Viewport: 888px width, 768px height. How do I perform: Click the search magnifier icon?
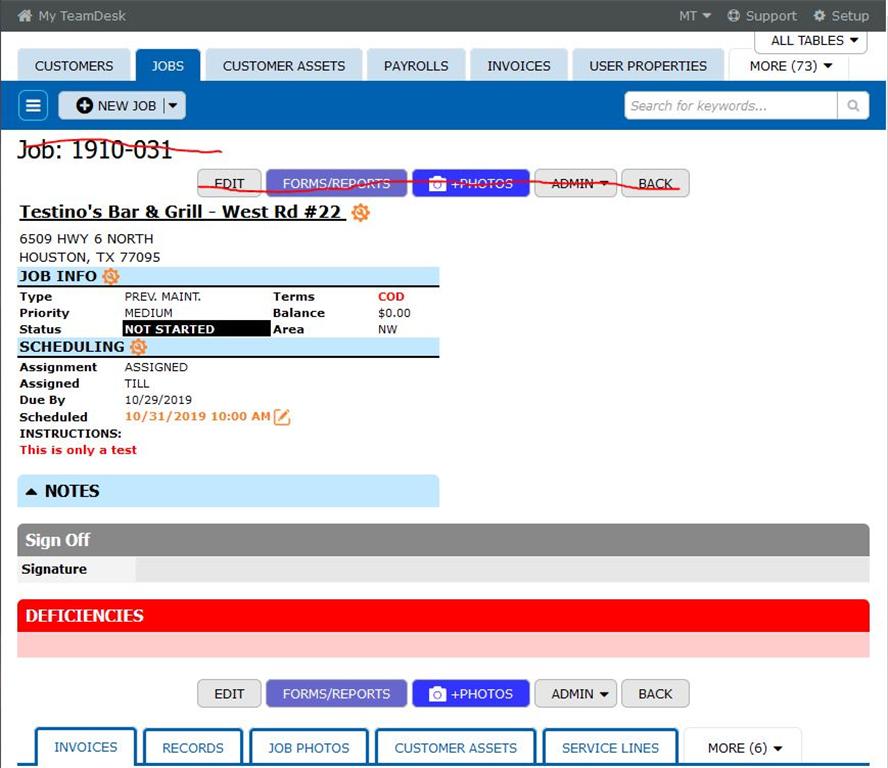click(853, 106)
